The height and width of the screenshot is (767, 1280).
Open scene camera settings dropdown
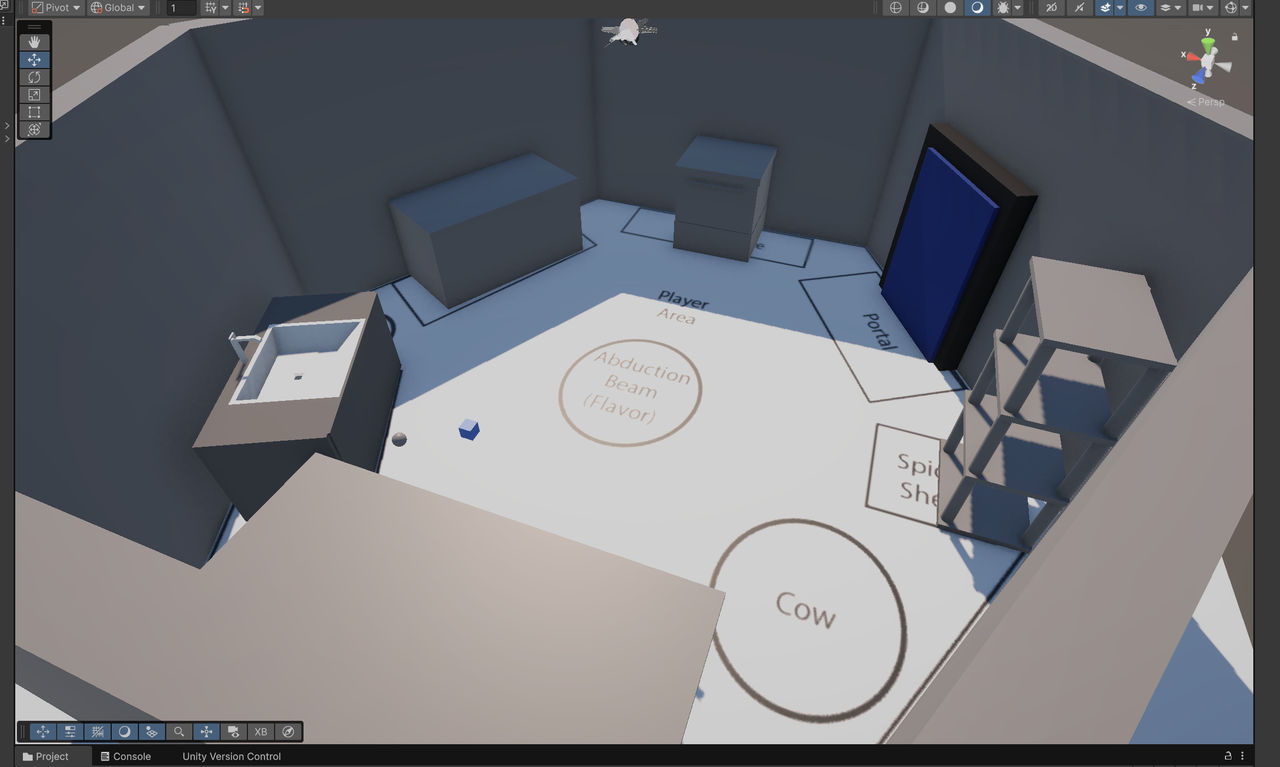coord(1203,8)
